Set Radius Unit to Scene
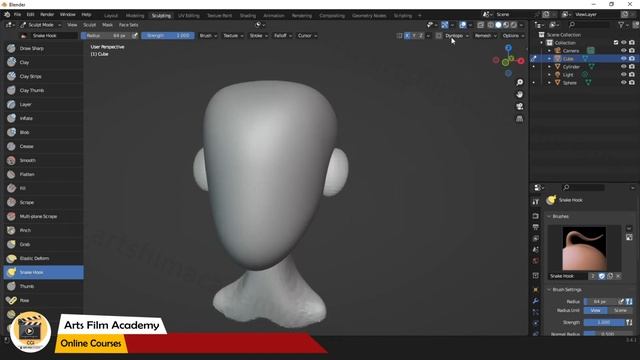Viewport: 640px width, 360px height. coord(620,311)
